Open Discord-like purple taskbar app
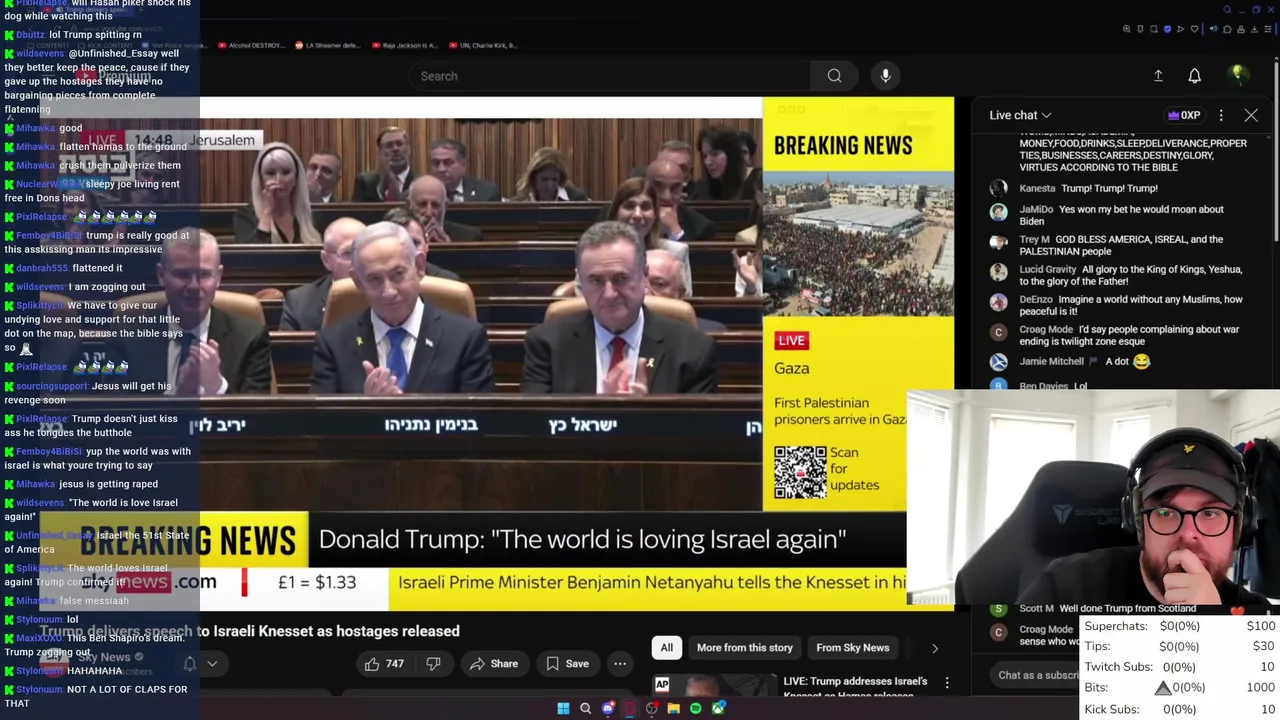The image size is (1280, 720). click(x=608, y=708)
